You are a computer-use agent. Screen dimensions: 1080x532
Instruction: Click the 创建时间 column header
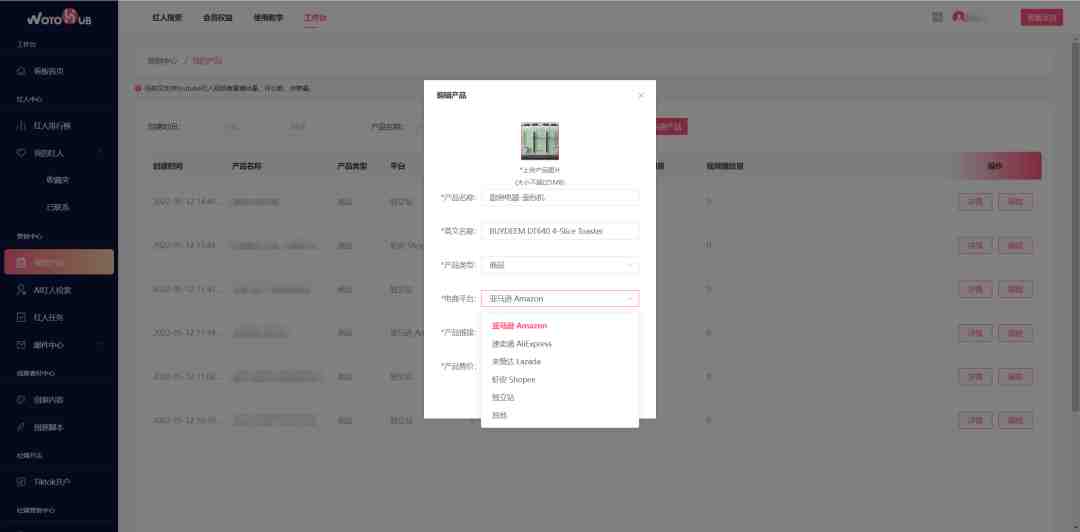pyautogui.click(x=168, y=167)
